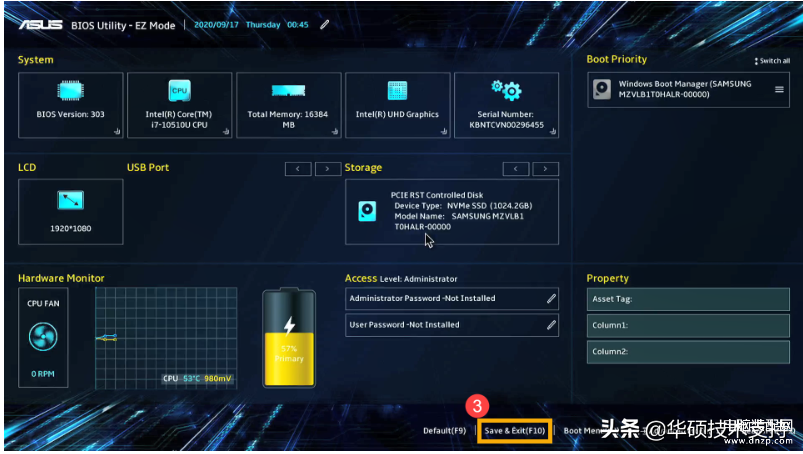This screenshot has height=454, width=803.
Task: Click the pencil icon to edit date and time
Action: [x=325, y=25]
